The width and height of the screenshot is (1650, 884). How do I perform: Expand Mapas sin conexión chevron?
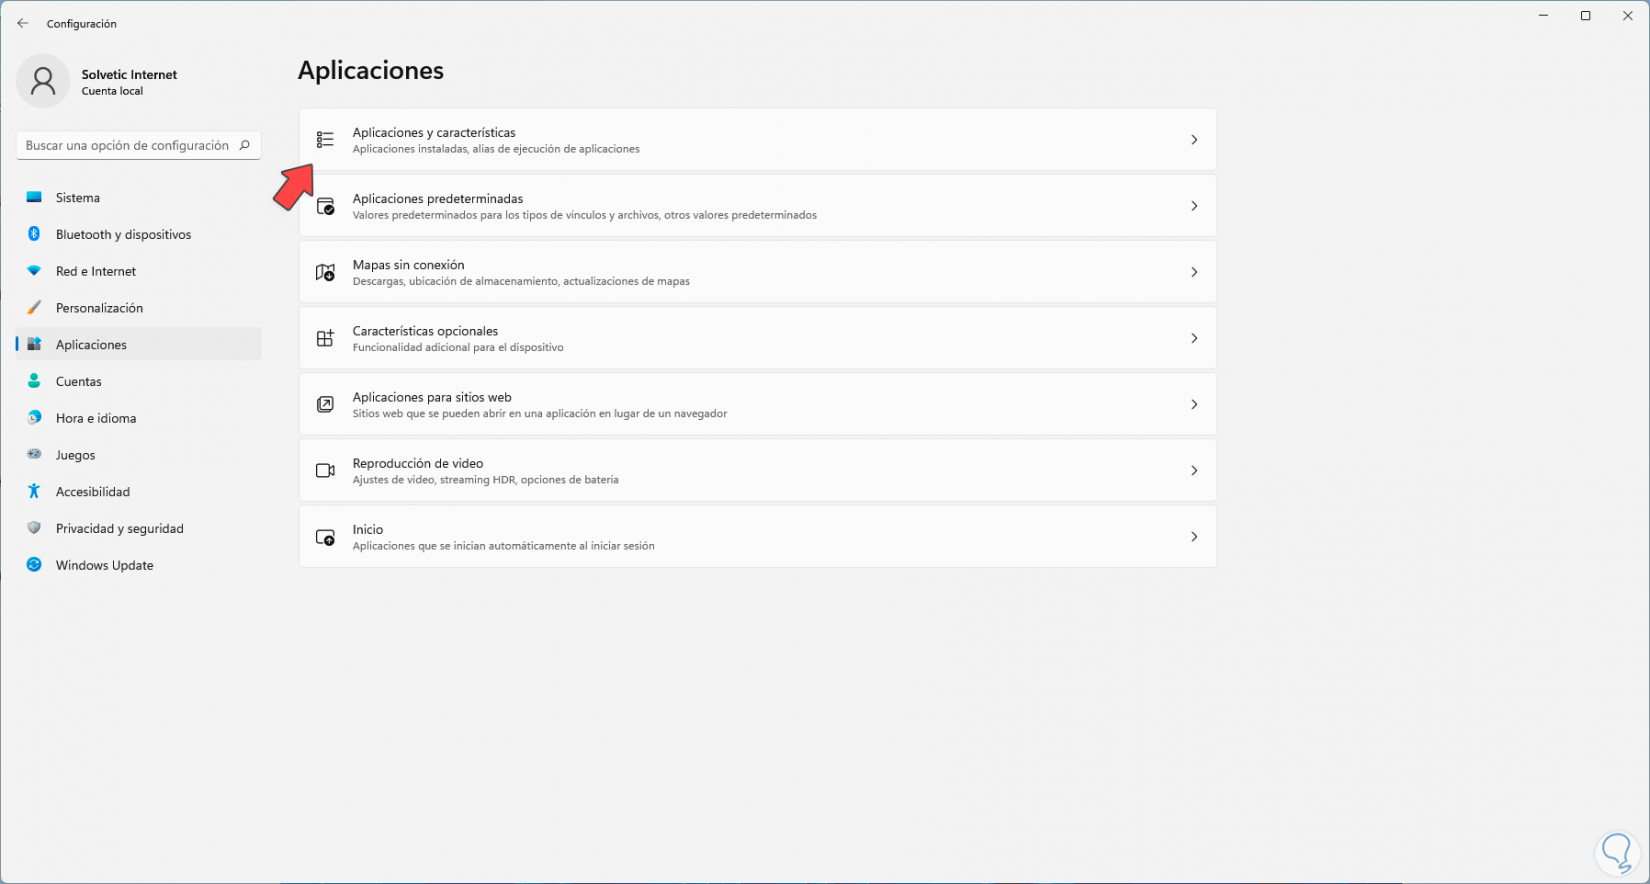1194,272
